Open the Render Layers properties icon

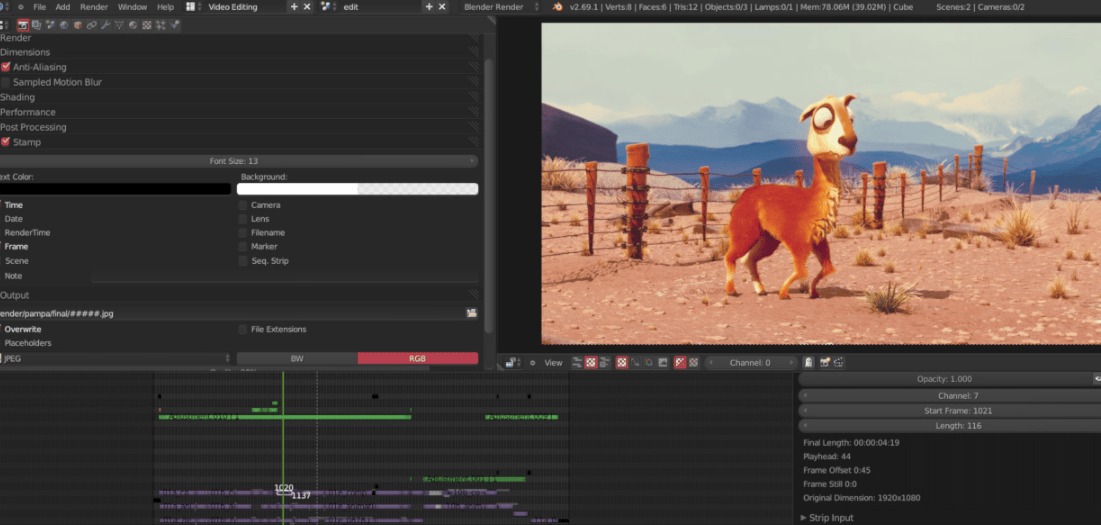click(37, 25)
